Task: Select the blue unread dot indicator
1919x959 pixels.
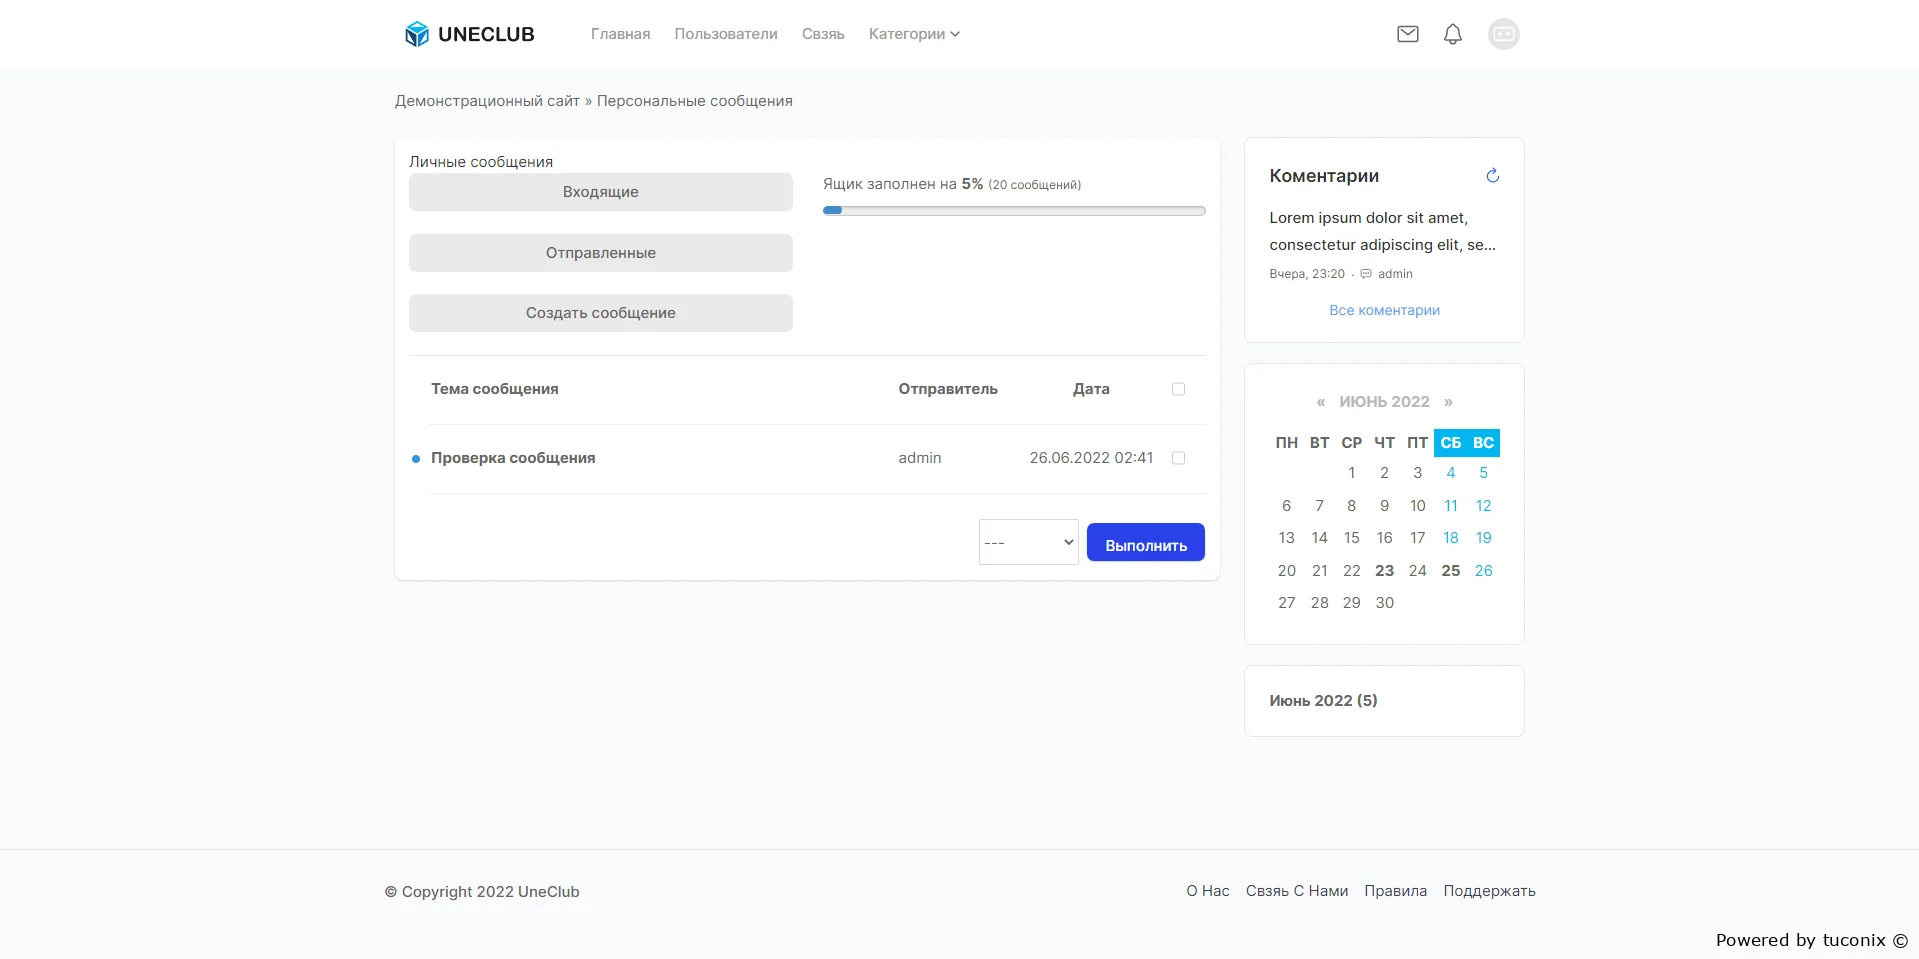Action: 416,459
